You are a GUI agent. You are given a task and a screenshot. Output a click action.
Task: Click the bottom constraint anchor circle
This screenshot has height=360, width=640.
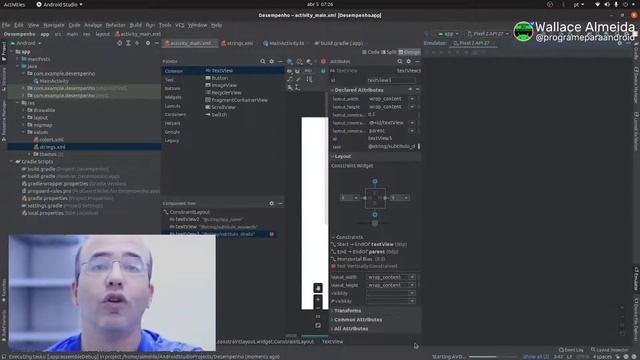(375, 215)
